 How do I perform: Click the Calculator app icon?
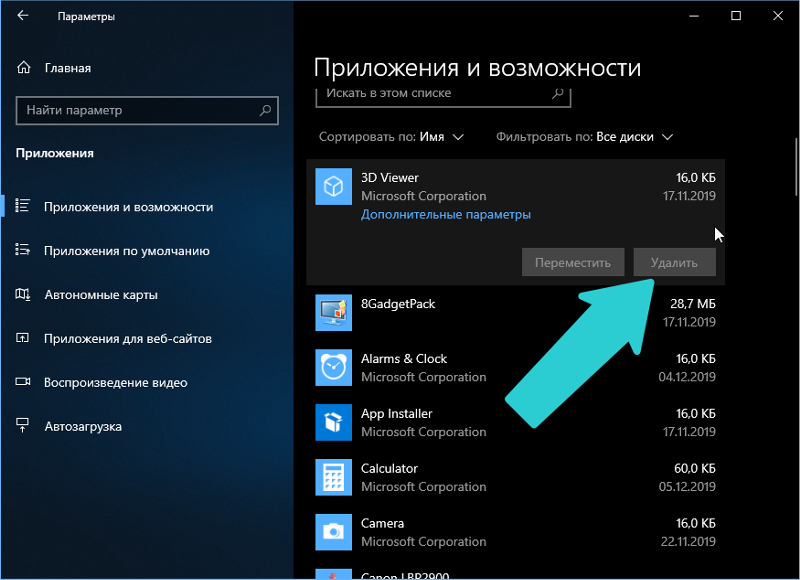click(333, 477)
